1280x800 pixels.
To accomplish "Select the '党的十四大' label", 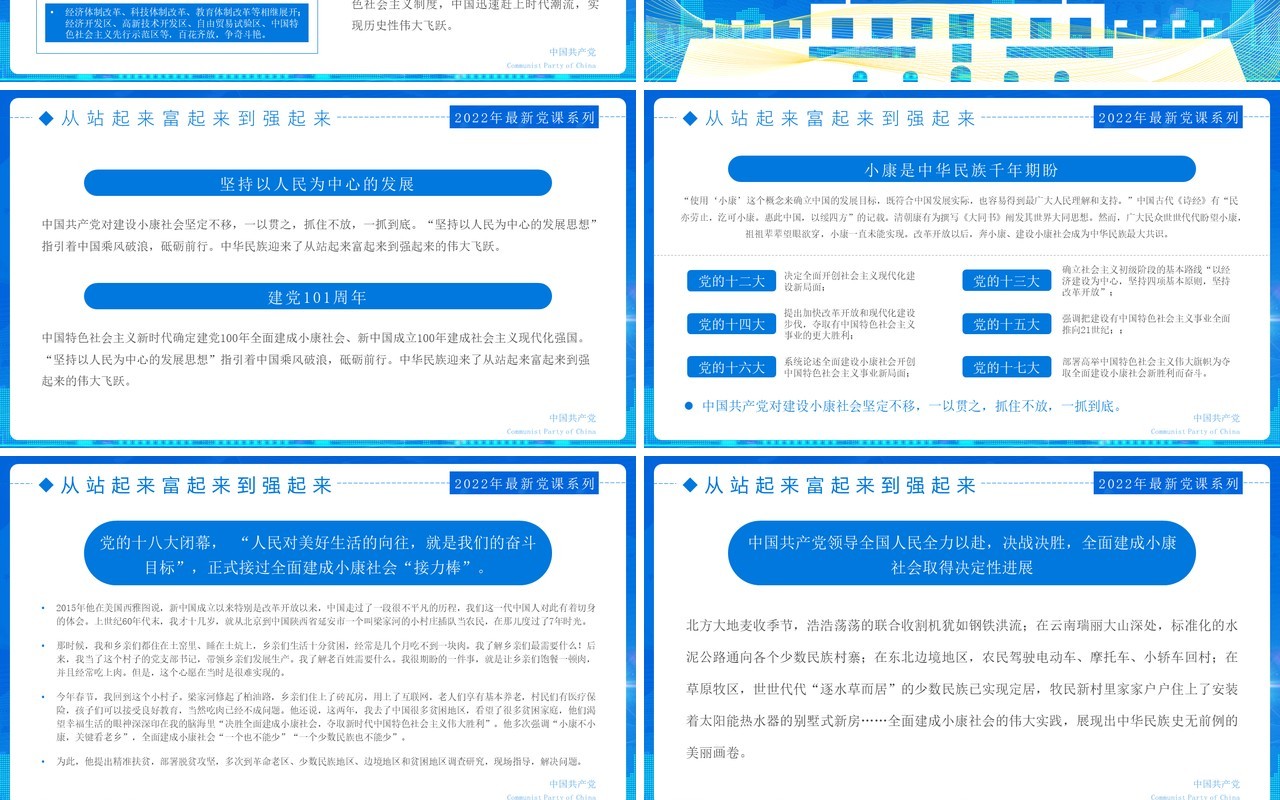I will [x=731, y=324].
